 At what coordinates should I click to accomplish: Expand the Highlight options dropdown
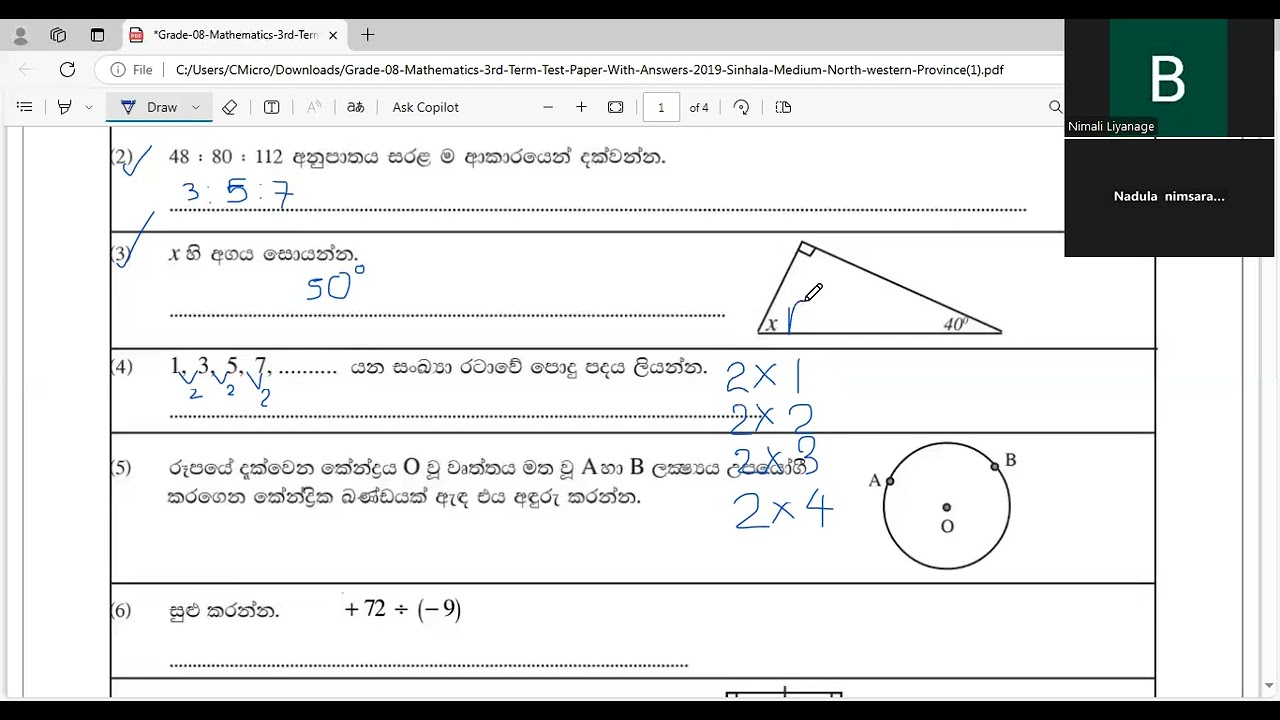coord(89,107)
